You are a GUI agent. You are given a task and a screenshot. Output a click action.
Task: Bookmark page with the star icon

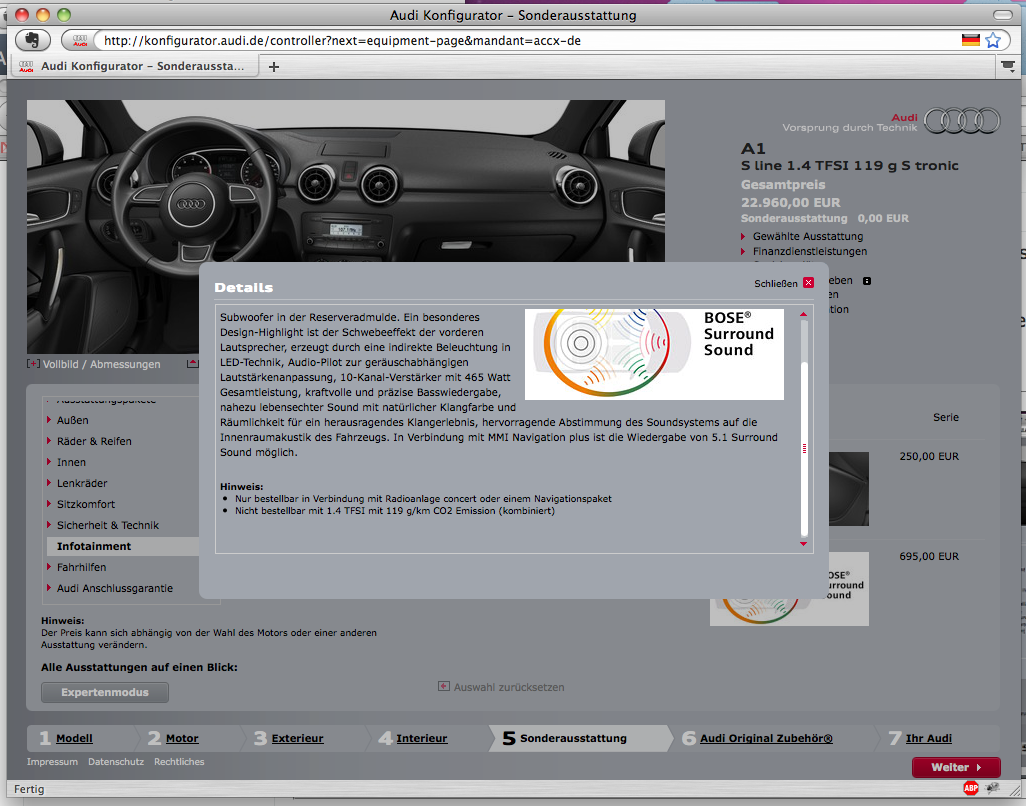[993, 40]
